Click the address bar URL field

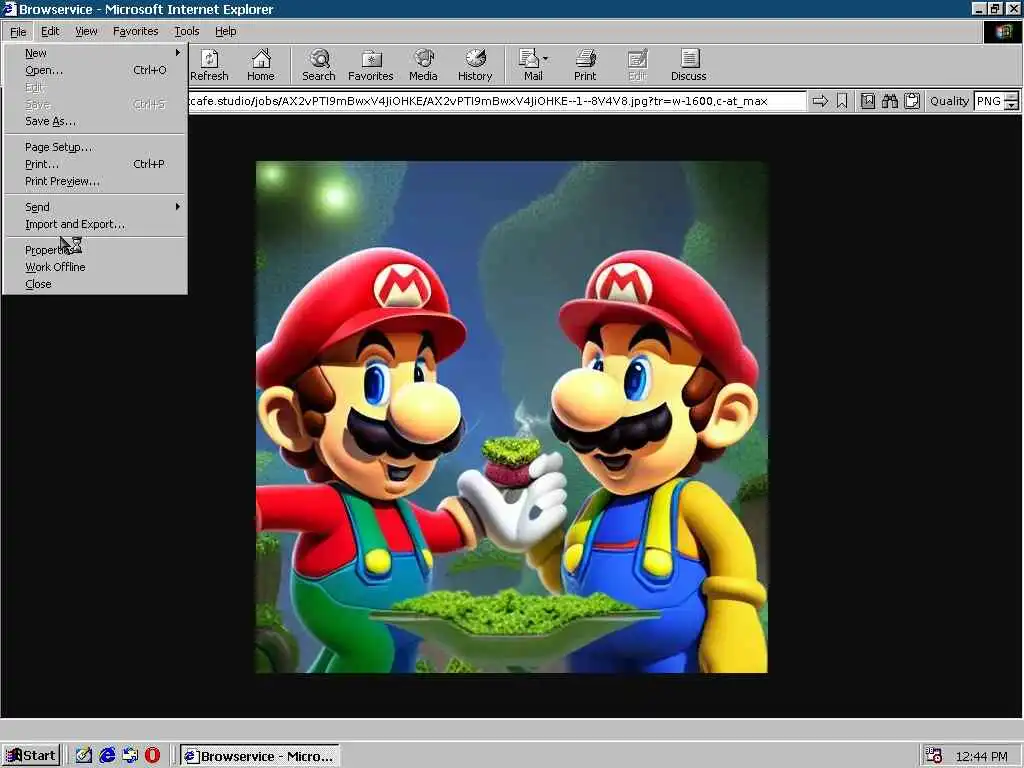click(x=496, y=101)
